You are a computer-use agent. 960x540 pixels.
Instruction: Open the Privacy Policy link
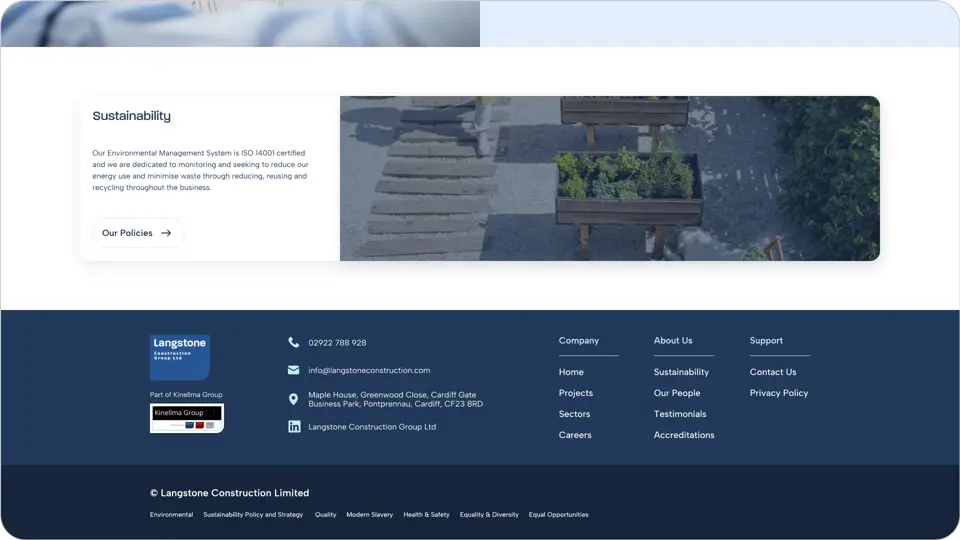(x=779, y=393)
